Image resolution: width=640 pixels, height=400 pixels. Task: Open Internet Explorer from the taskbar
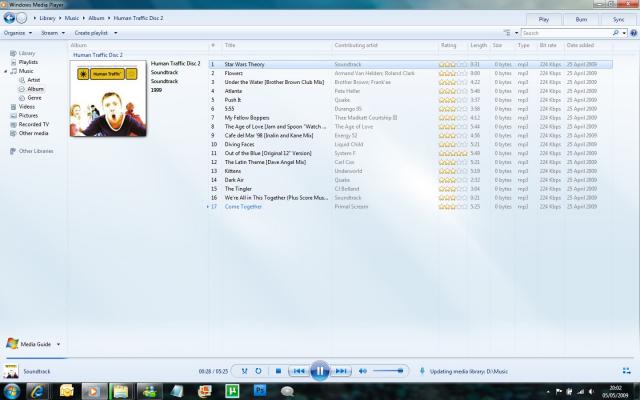(x=40, y=390)
